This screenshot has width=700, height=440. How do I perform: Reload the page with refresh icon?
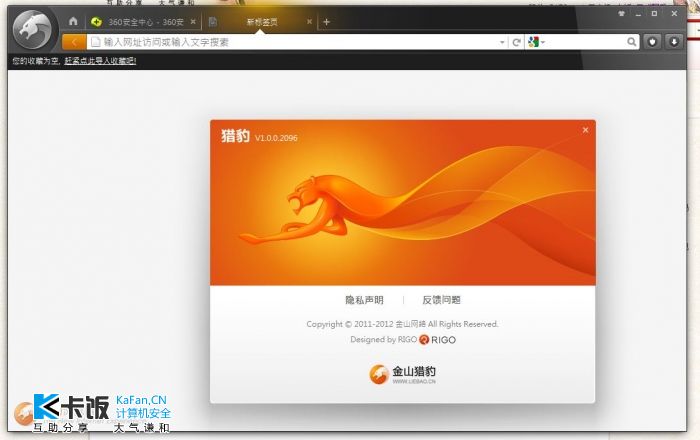click(x=517, y=42)
